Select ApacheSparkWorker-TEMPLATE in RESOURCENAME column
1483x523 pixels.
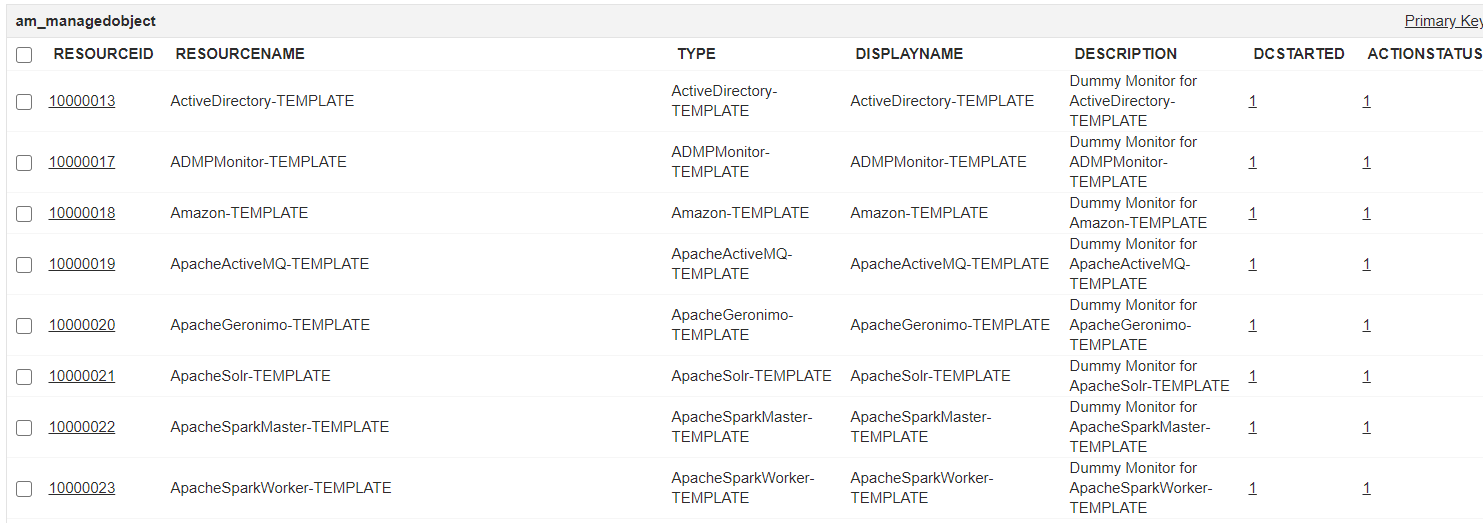pyautogui.click(x=281, y=488)
